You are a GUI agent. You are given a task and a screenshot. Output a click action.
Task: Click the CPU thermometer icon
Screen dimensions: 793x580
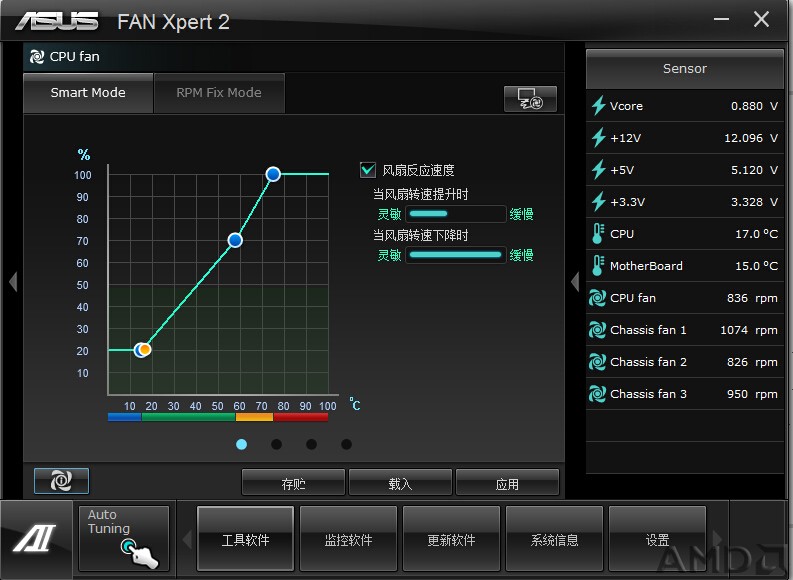[598, 234]
